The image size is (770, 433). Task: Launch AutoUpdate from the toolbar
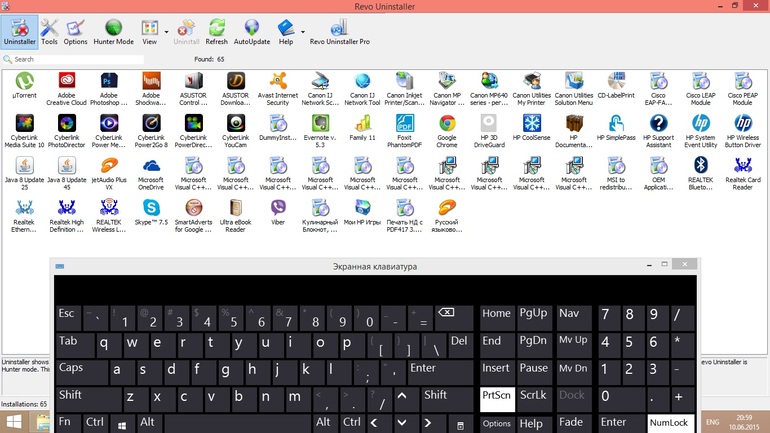pos(252,32)
